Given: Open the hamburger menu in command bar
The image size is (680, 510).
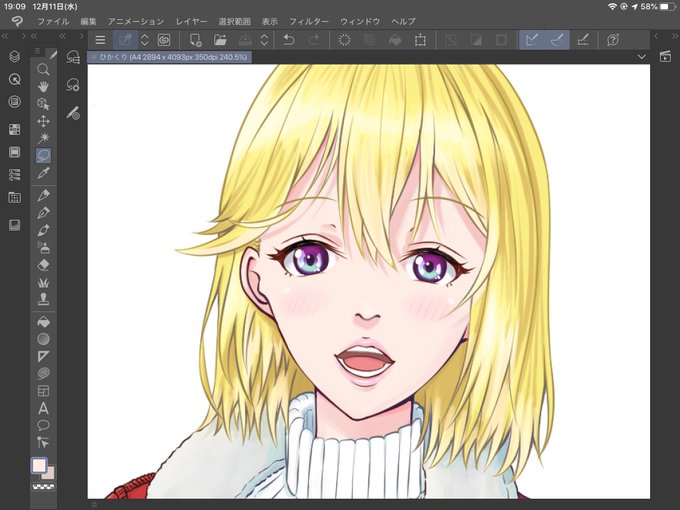Looking at the screenshot, I should coord(100,40).
